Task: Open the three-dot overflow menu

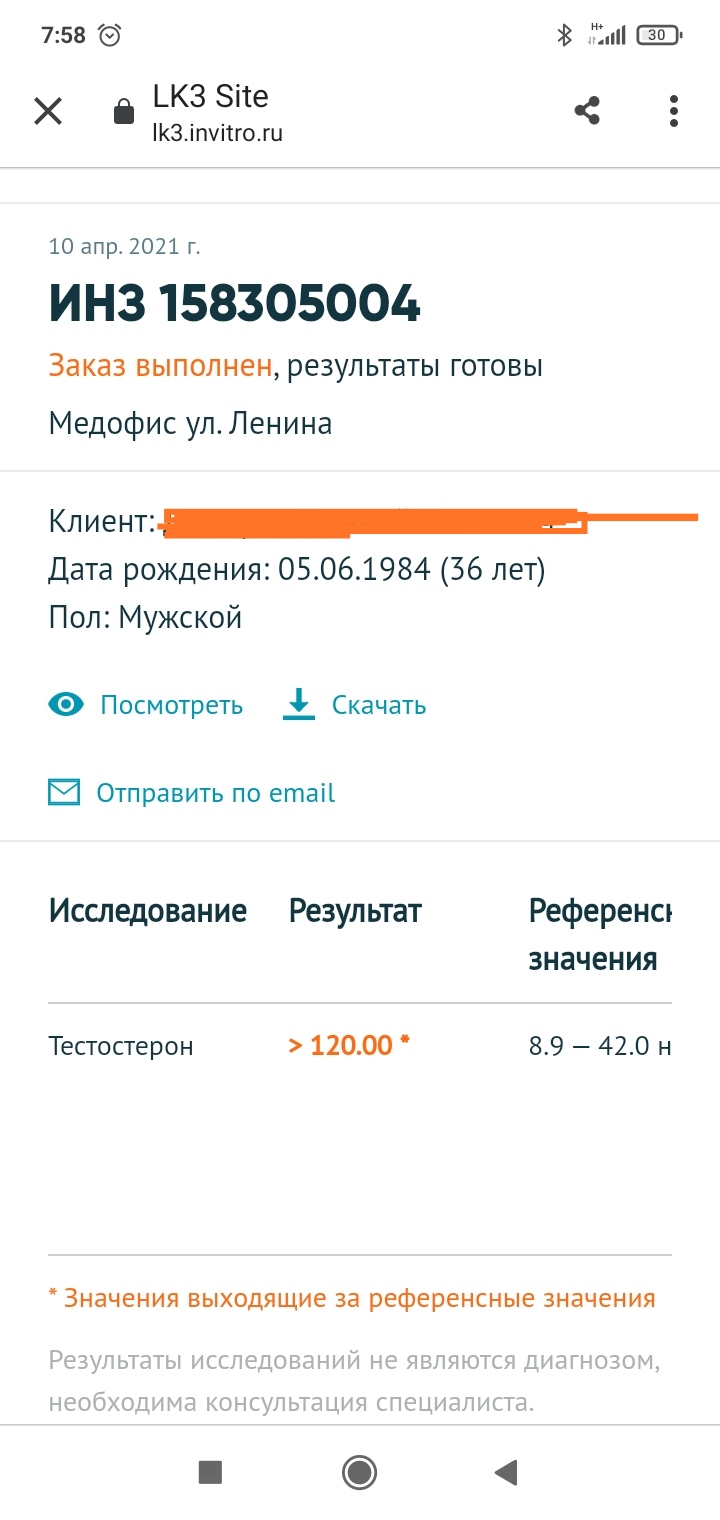Action: pyautogui.click(x=674, y=111)
